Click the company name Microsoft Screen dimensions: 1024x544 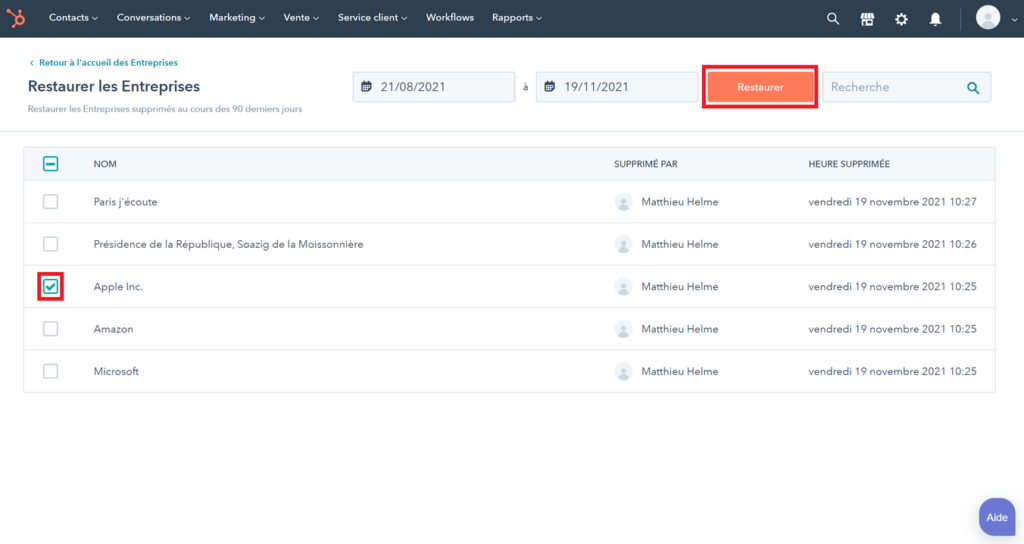(x=116, y=372)
